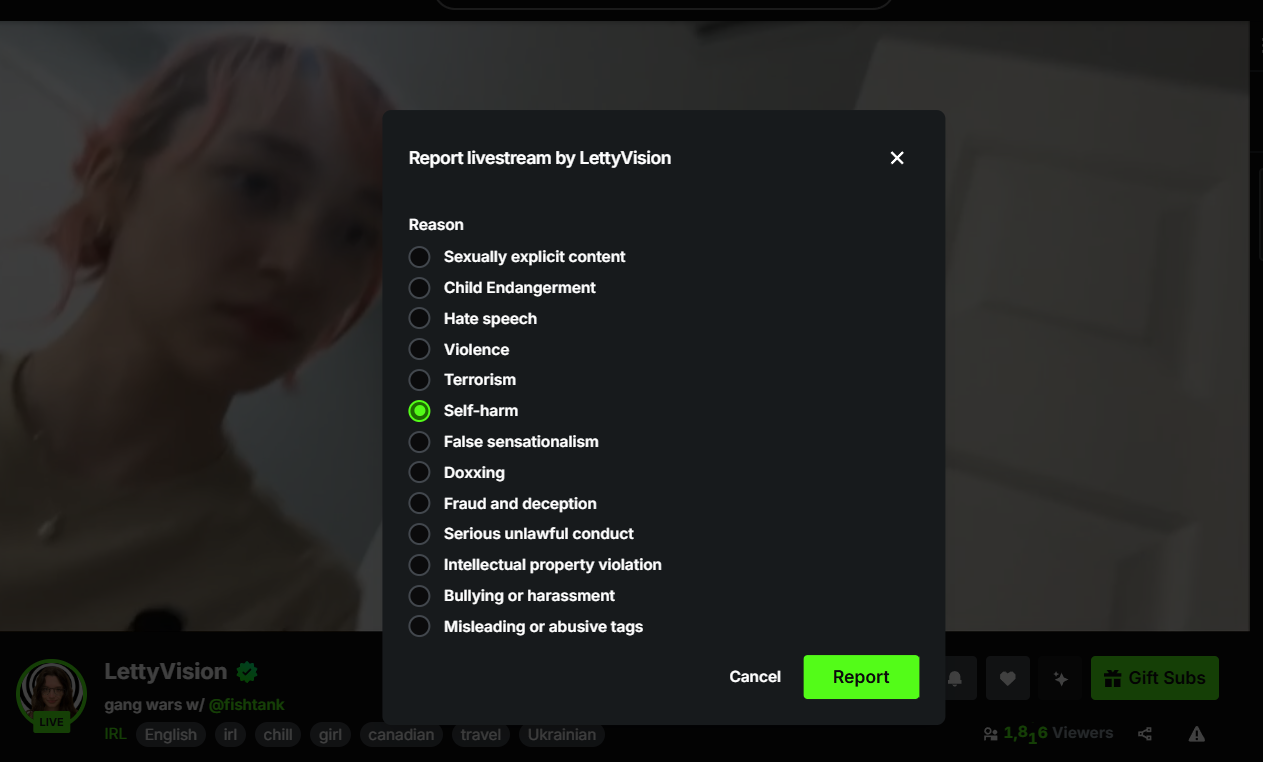Viewport: 1263px width, 762px height.
Task: Click 'gang wars w/' stream title text
Action: (x=154, y=705)
